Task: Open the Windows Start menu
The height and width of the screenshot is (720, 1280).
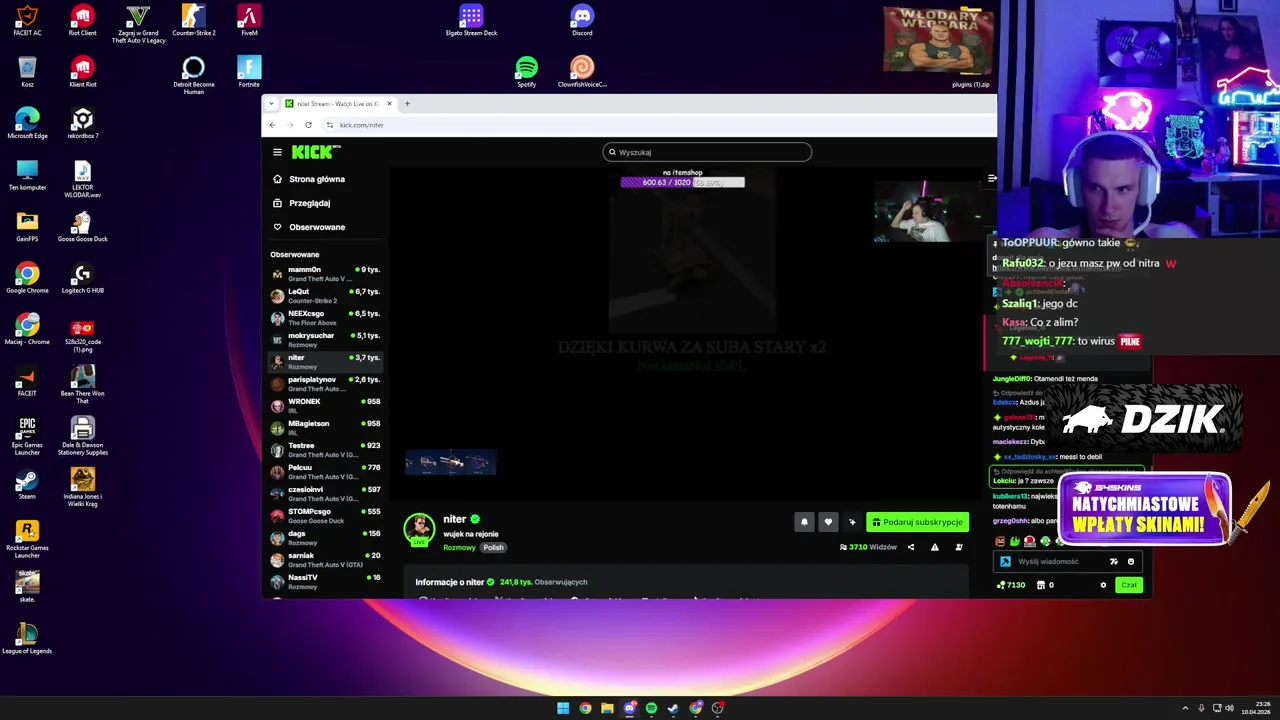Action: click(563, 708)
